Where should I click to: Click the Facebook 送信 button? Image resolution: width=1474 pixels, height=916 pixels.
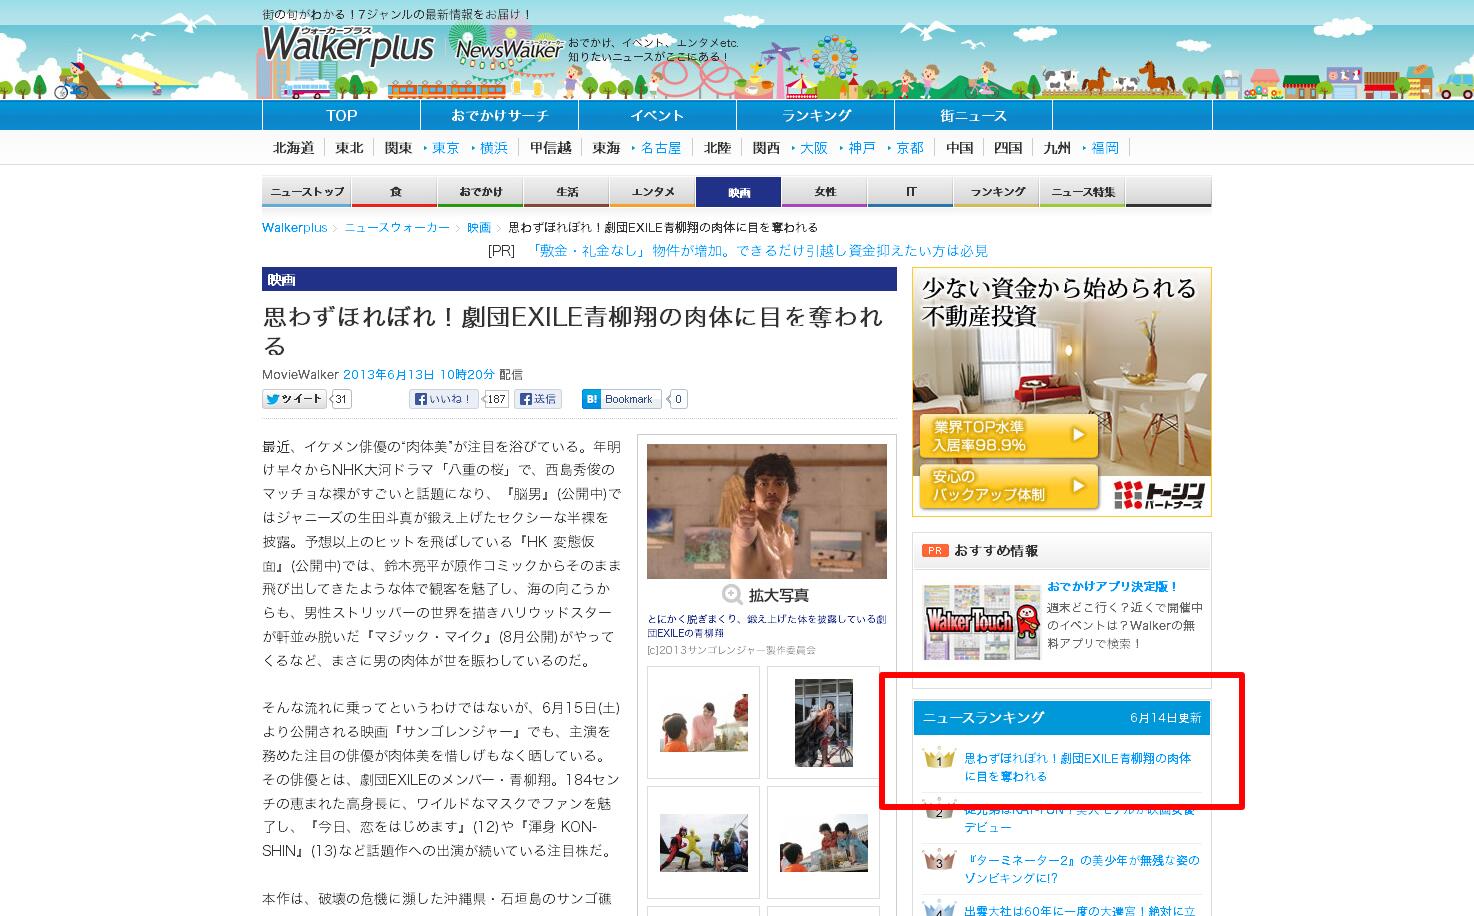538,399
